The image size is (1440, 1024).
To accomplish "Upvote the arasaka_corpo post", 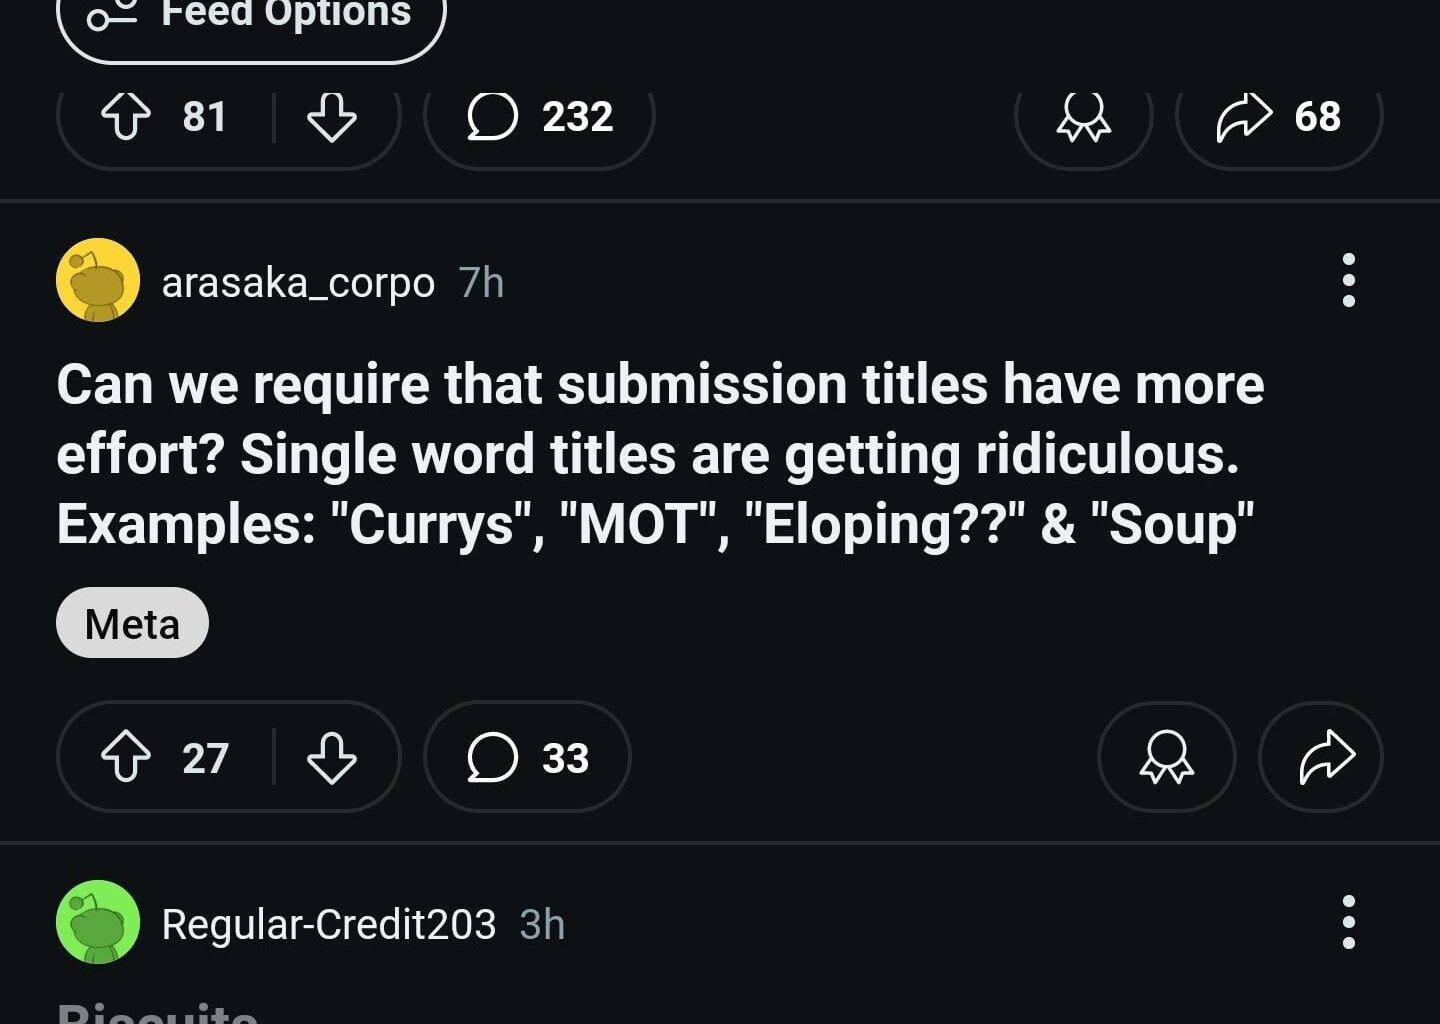I will point(126,757).
